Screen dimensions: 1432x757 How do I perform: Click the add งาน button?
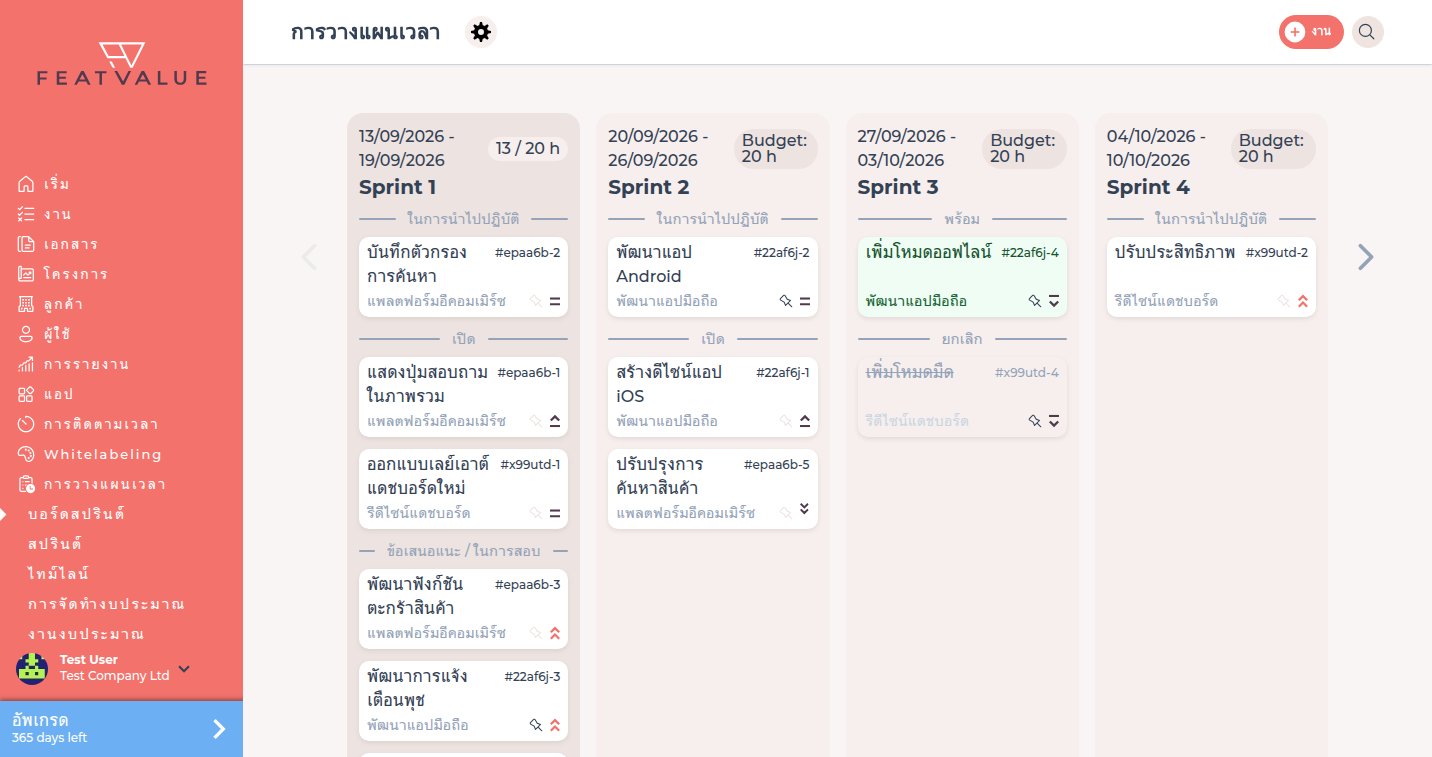tap(1311, 32)
